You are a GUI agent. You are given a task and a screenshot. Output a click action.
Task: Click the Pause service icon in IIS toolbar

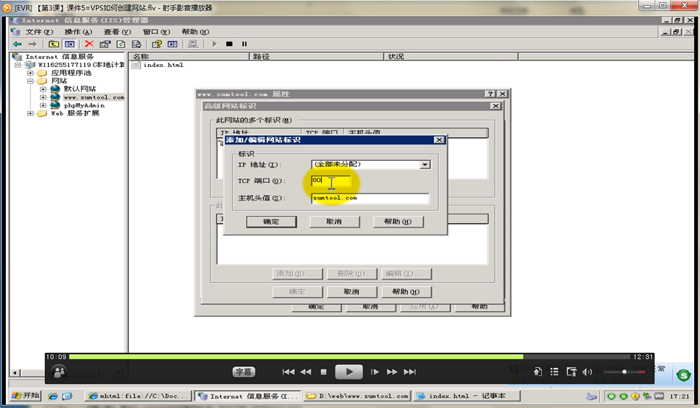tap(244, 44)
